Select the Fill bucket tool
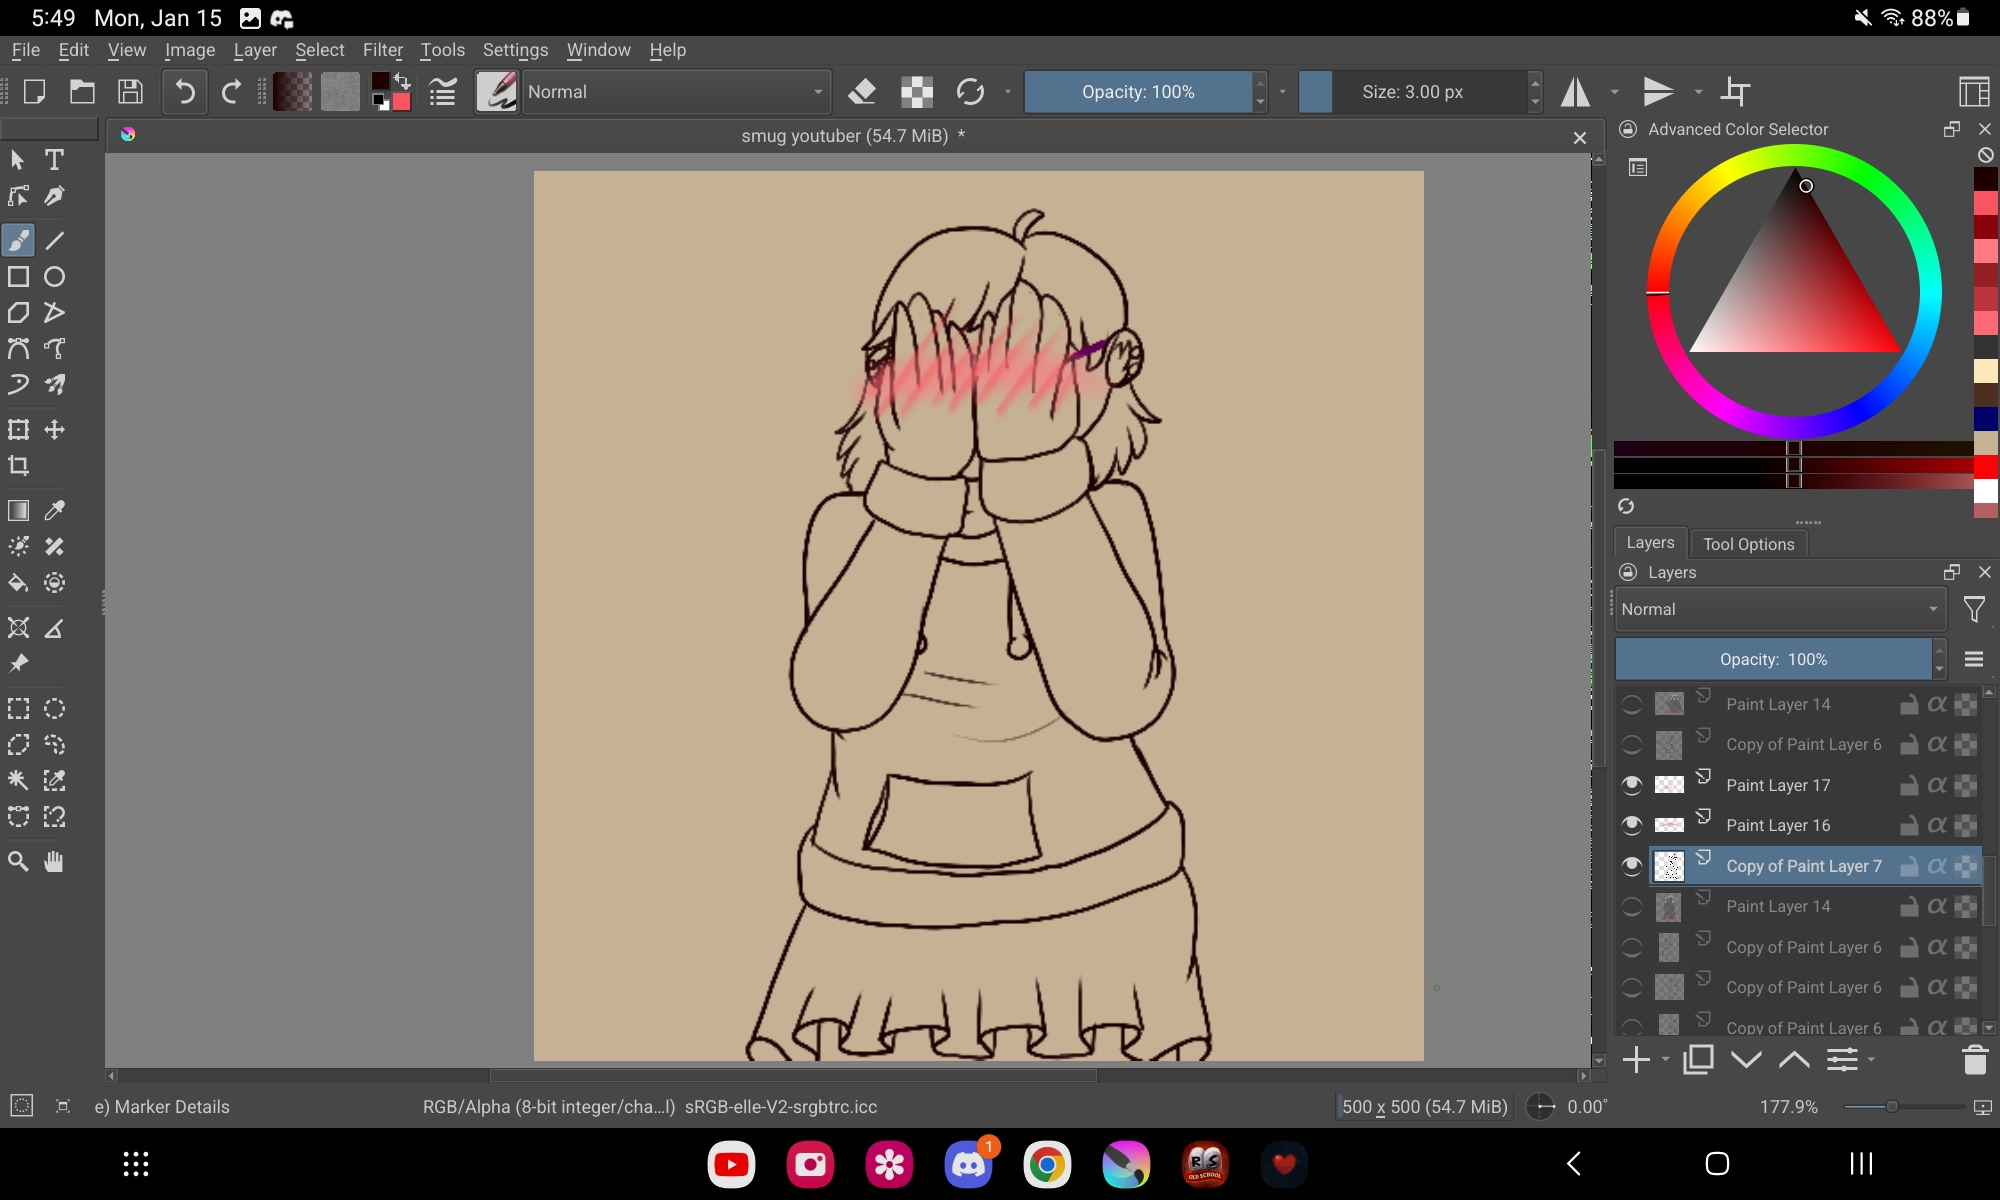 (x=18, y=583)
